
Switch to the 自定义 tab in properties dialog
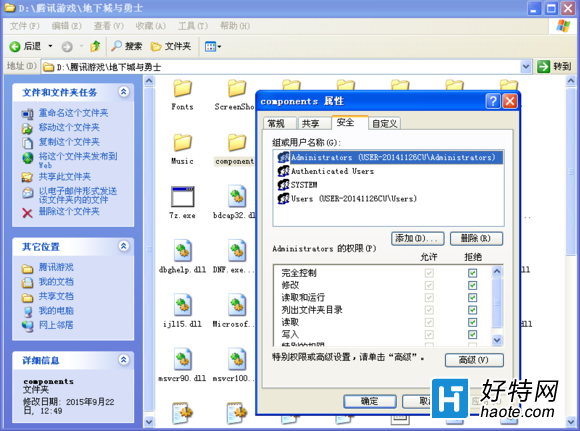385,124
